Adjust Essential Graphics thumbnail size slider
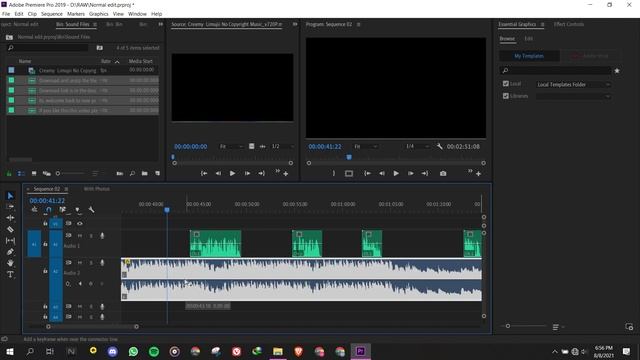Screen dimensions: 640x360 coord(508,326)
